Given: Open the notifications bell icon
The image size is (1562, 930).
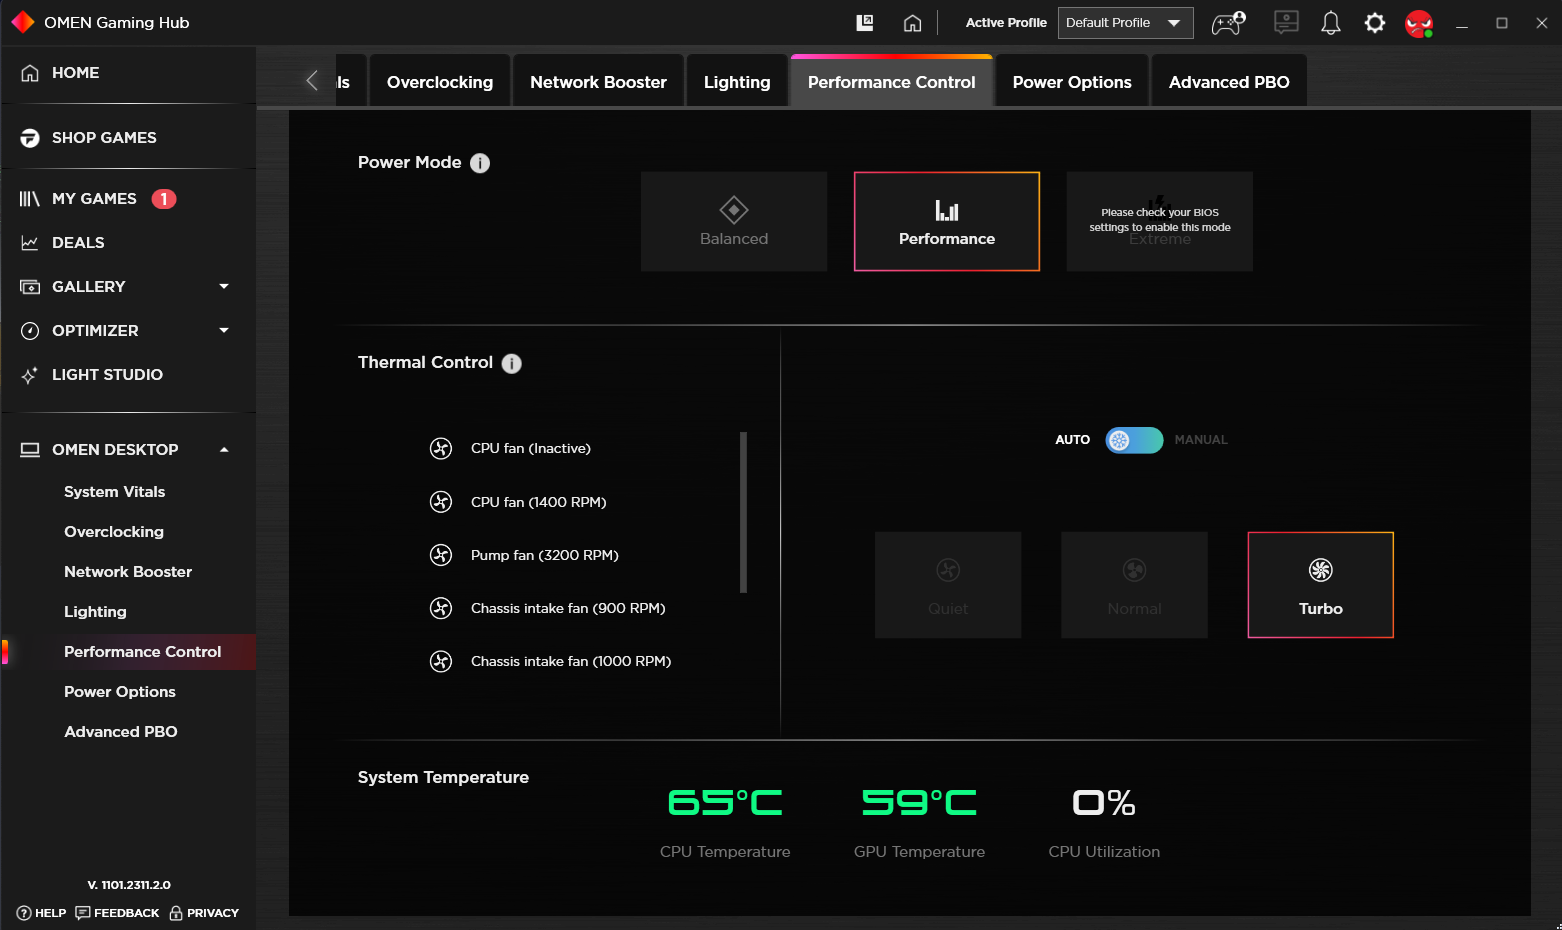Looking at the screenshot, I should 1331,23.
